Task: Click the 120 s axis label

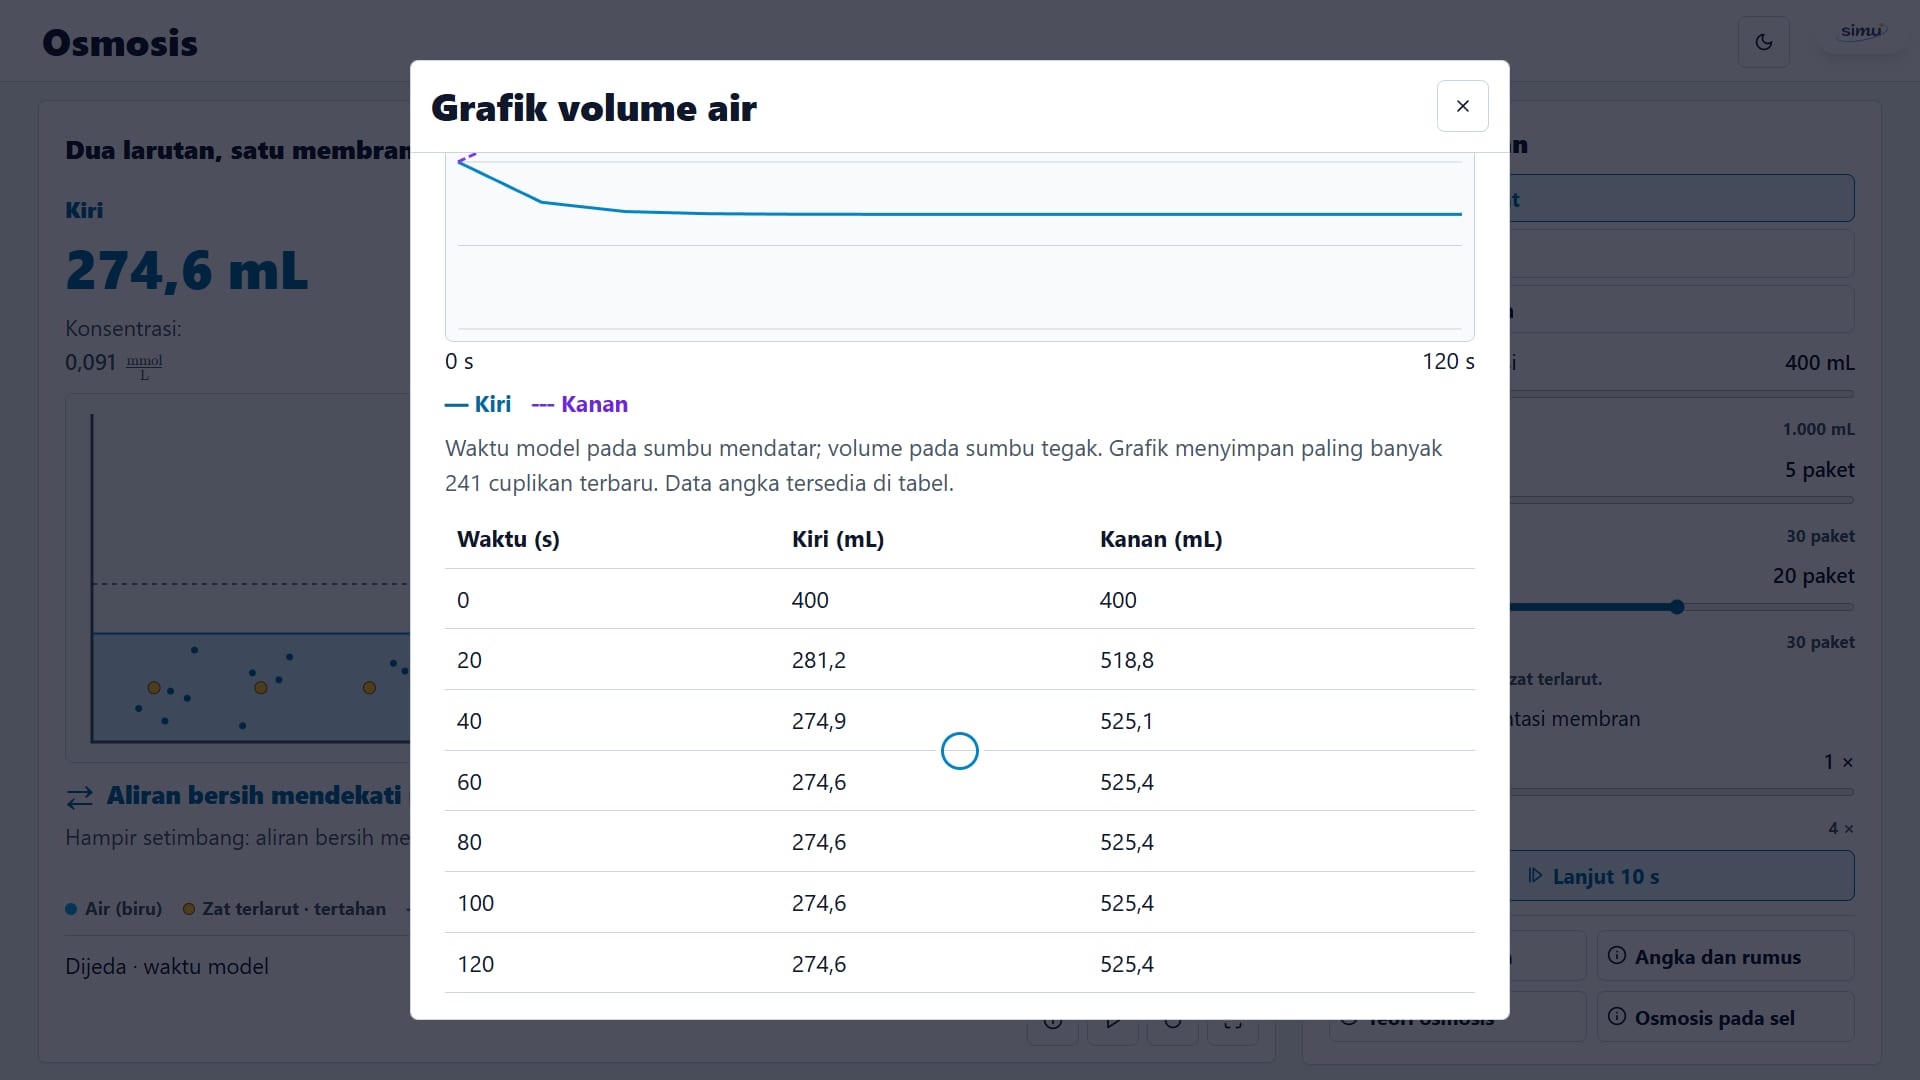Action: click(x=1448, y=361)
